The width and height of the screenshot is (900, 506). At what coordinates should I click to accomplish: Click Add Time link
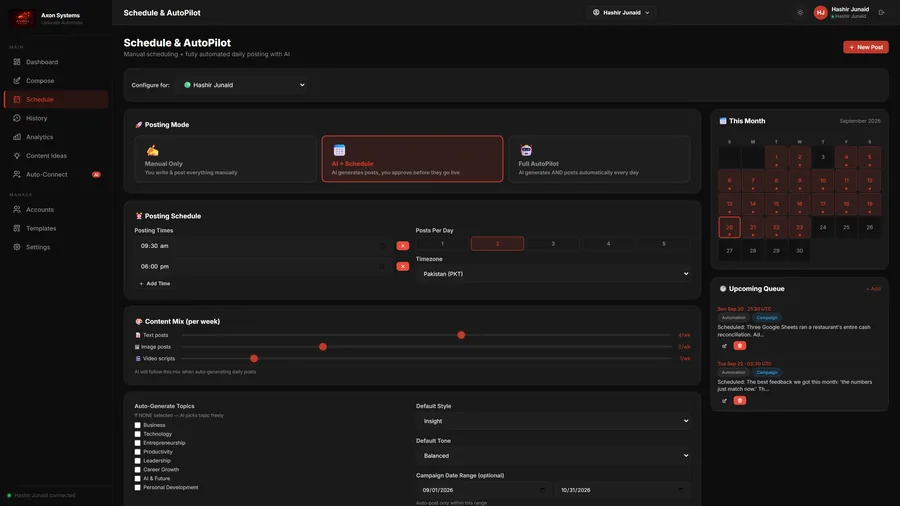coord(154,283)
